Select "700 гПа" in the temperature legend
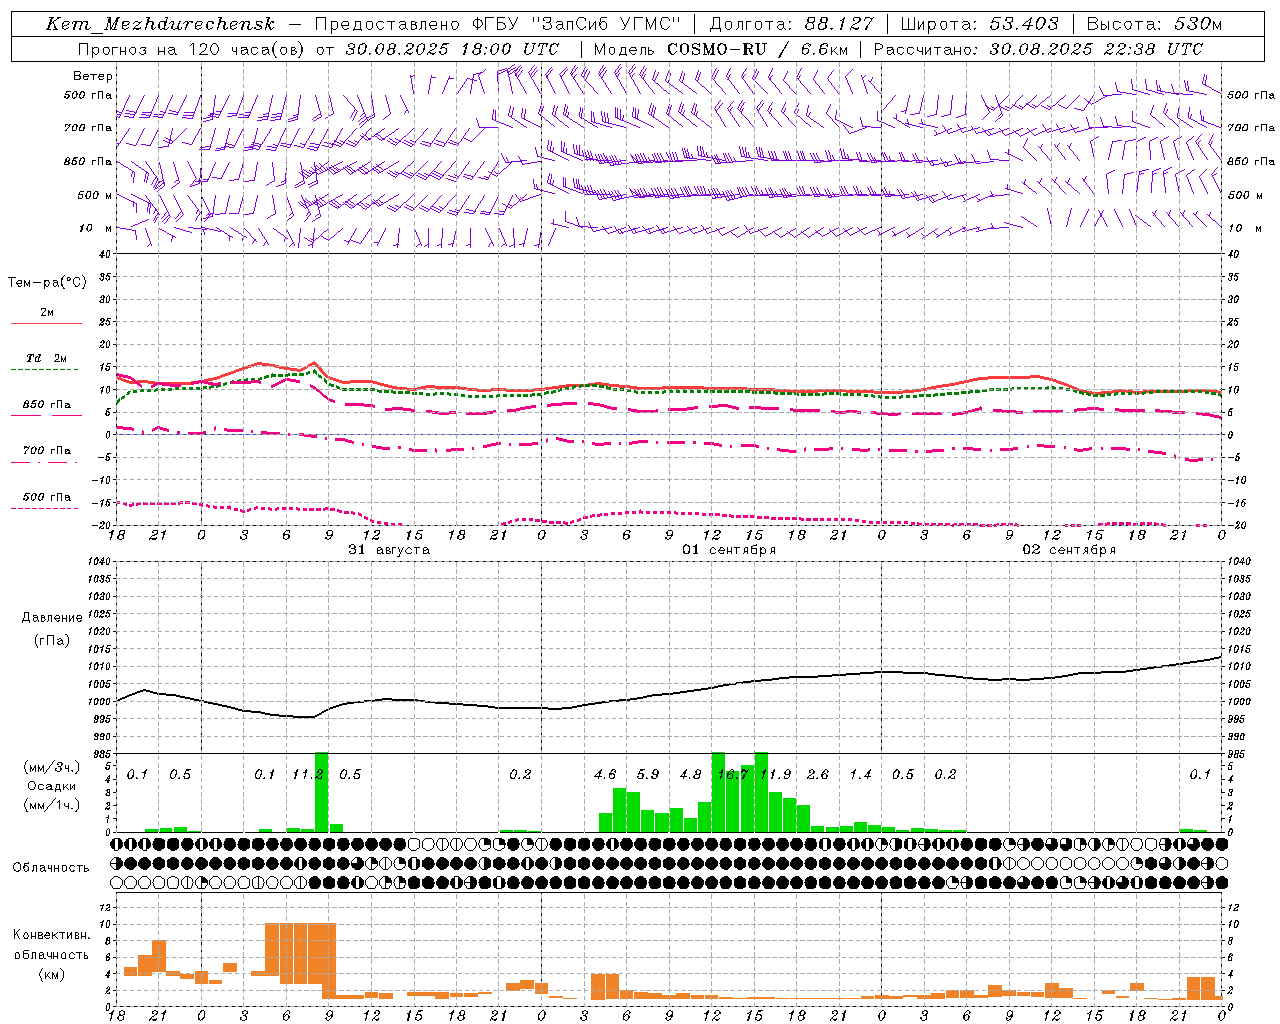1280x1024 pixels. 46,451
